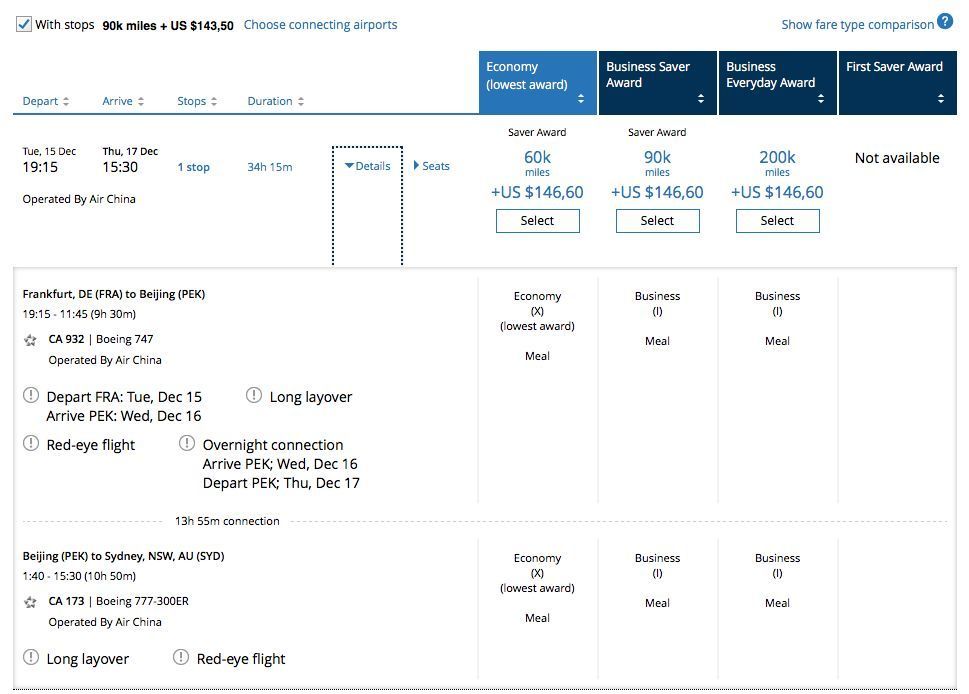The height and width of the screenshot is (694, 969).
Task: Click CA 173 | Boeing 777-300ER flight info
Action: (119, 601)
